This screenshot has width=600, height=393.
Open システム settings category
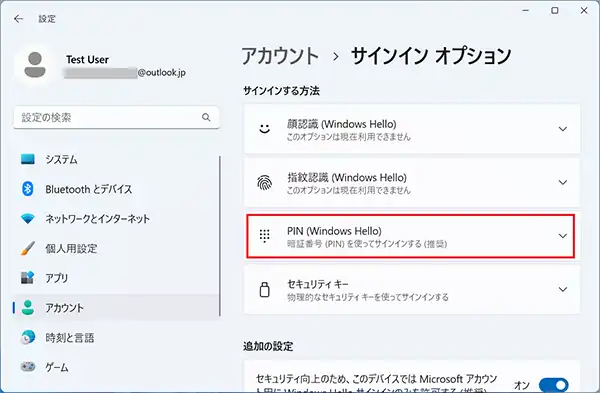(x=116, y=159)
